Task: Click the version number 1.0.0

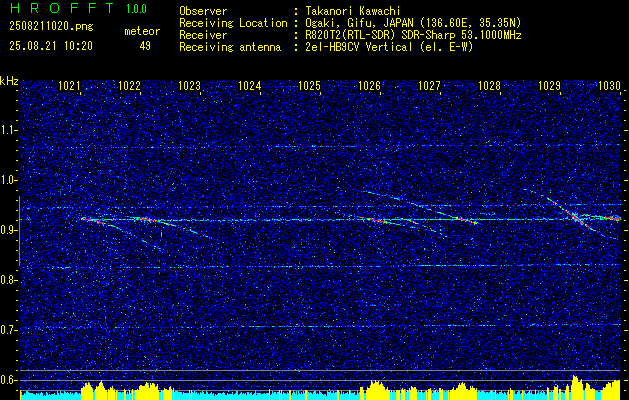Action: 136,9
